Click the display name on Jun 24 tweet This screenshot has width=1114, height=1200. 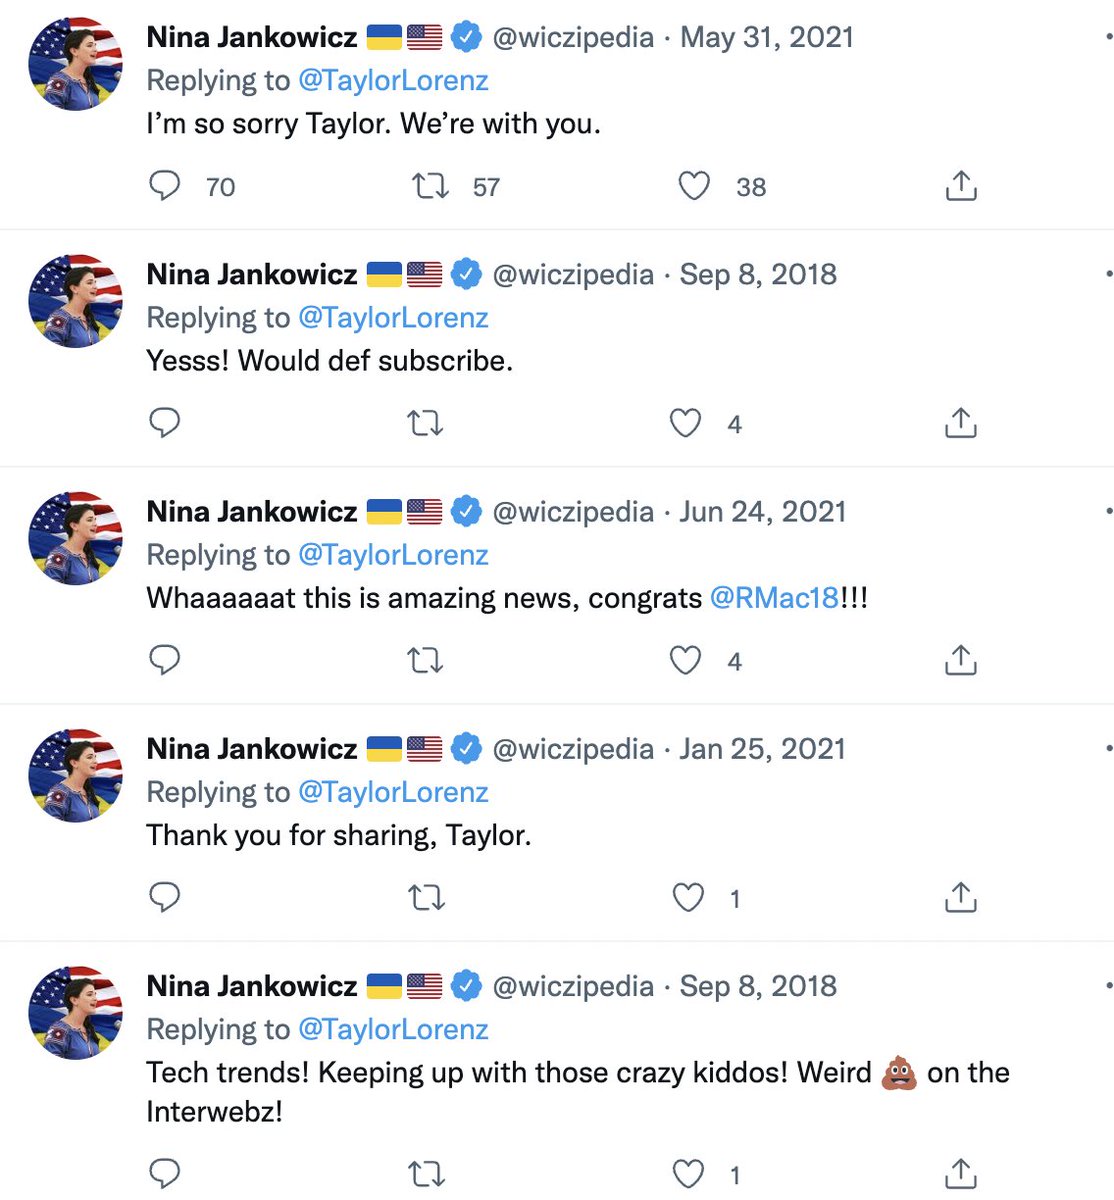[x=251, y=512]
